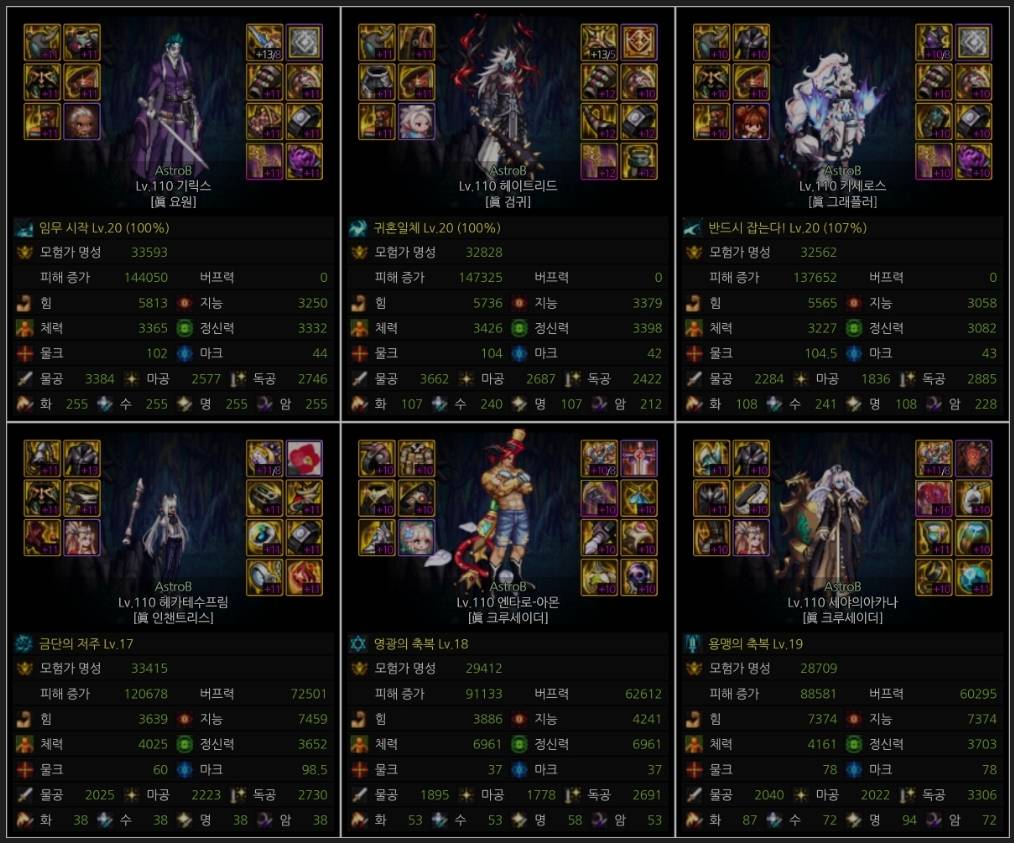
Task: Click the Lv.110 헤이트리드 character name
Action: click(508, 186)
